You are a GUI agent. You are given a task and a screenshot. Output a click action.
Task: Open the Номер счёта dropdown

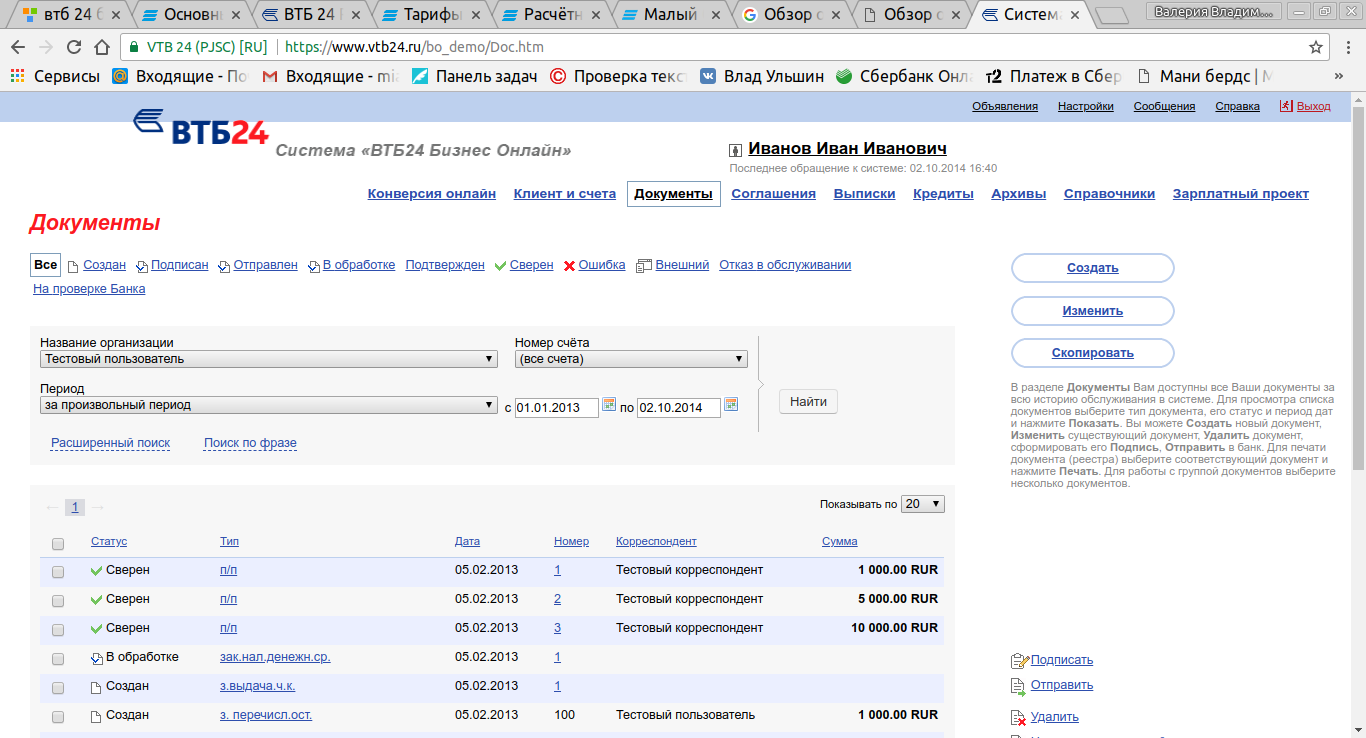(x=631, y=359)
